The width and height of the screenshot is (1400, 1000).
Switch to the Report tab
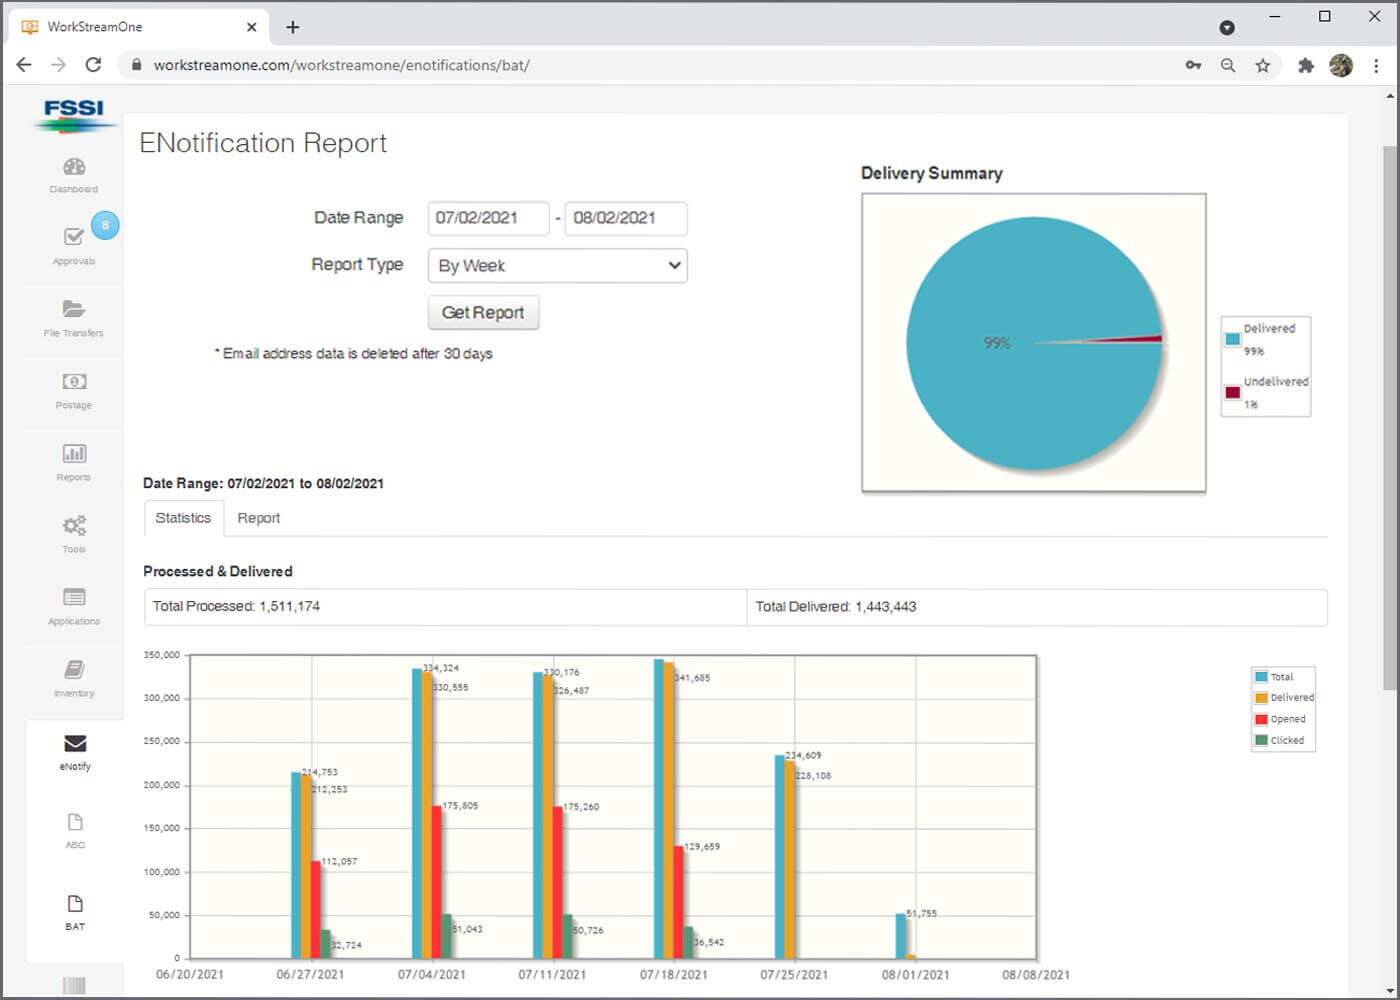click(x=259, y=518)
